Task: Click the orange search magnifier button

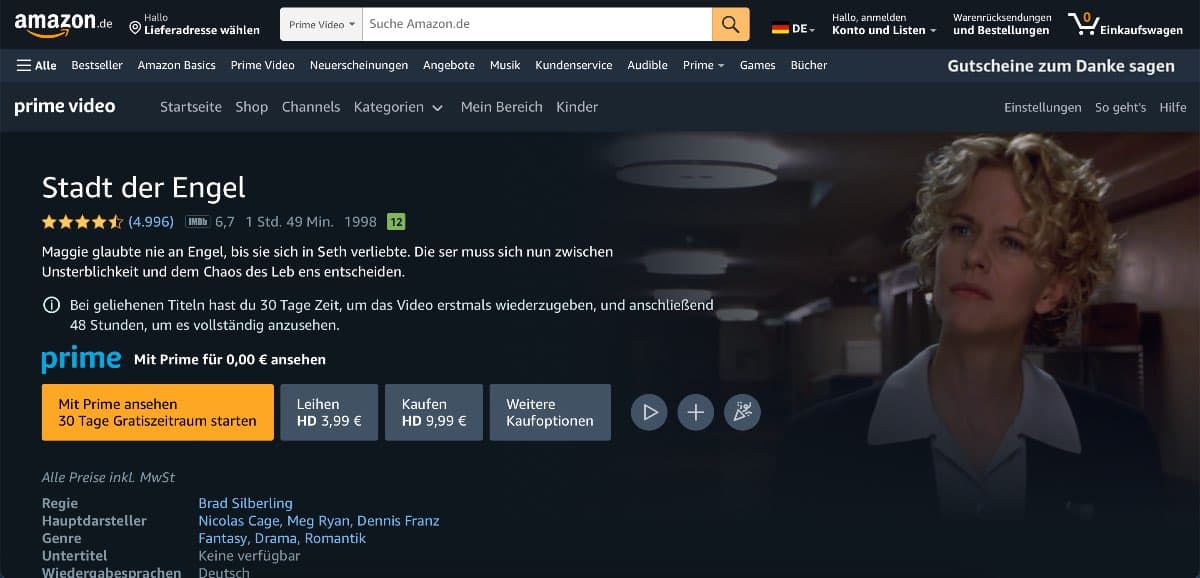Action: [730, 24]
